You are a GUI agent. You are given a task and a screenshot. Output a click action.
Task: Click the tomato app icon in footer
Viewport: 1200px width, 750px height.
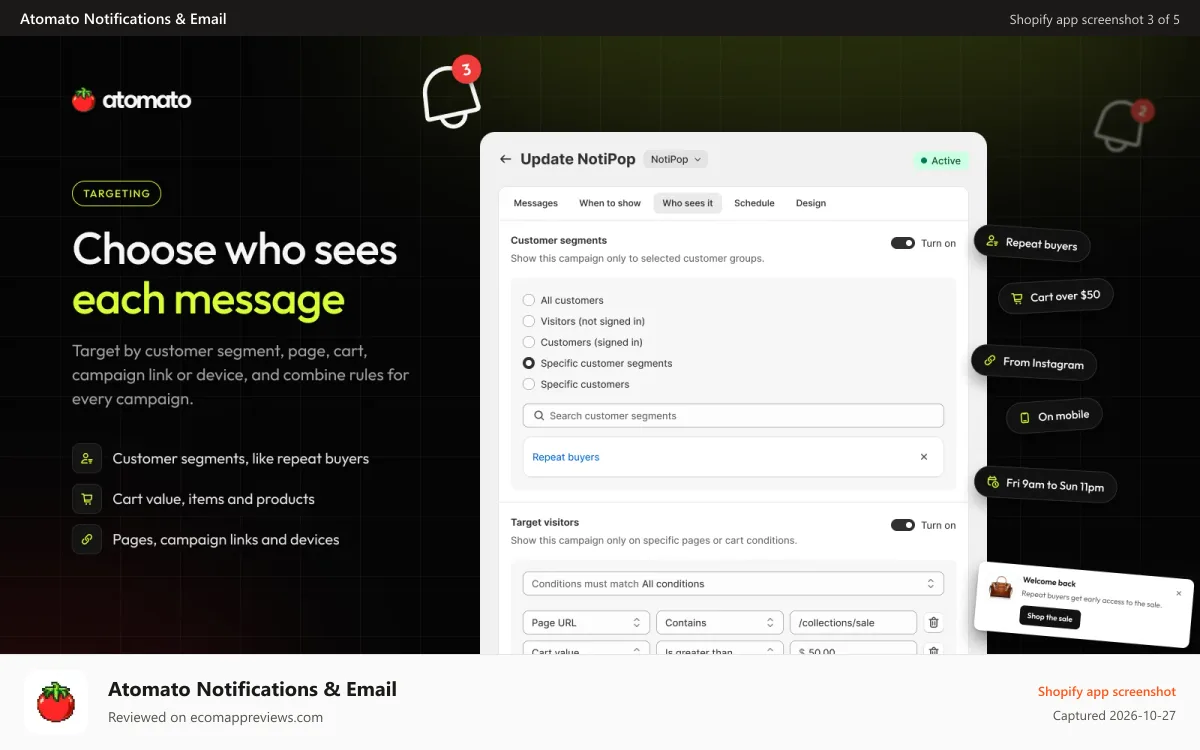tap(56, 702)
